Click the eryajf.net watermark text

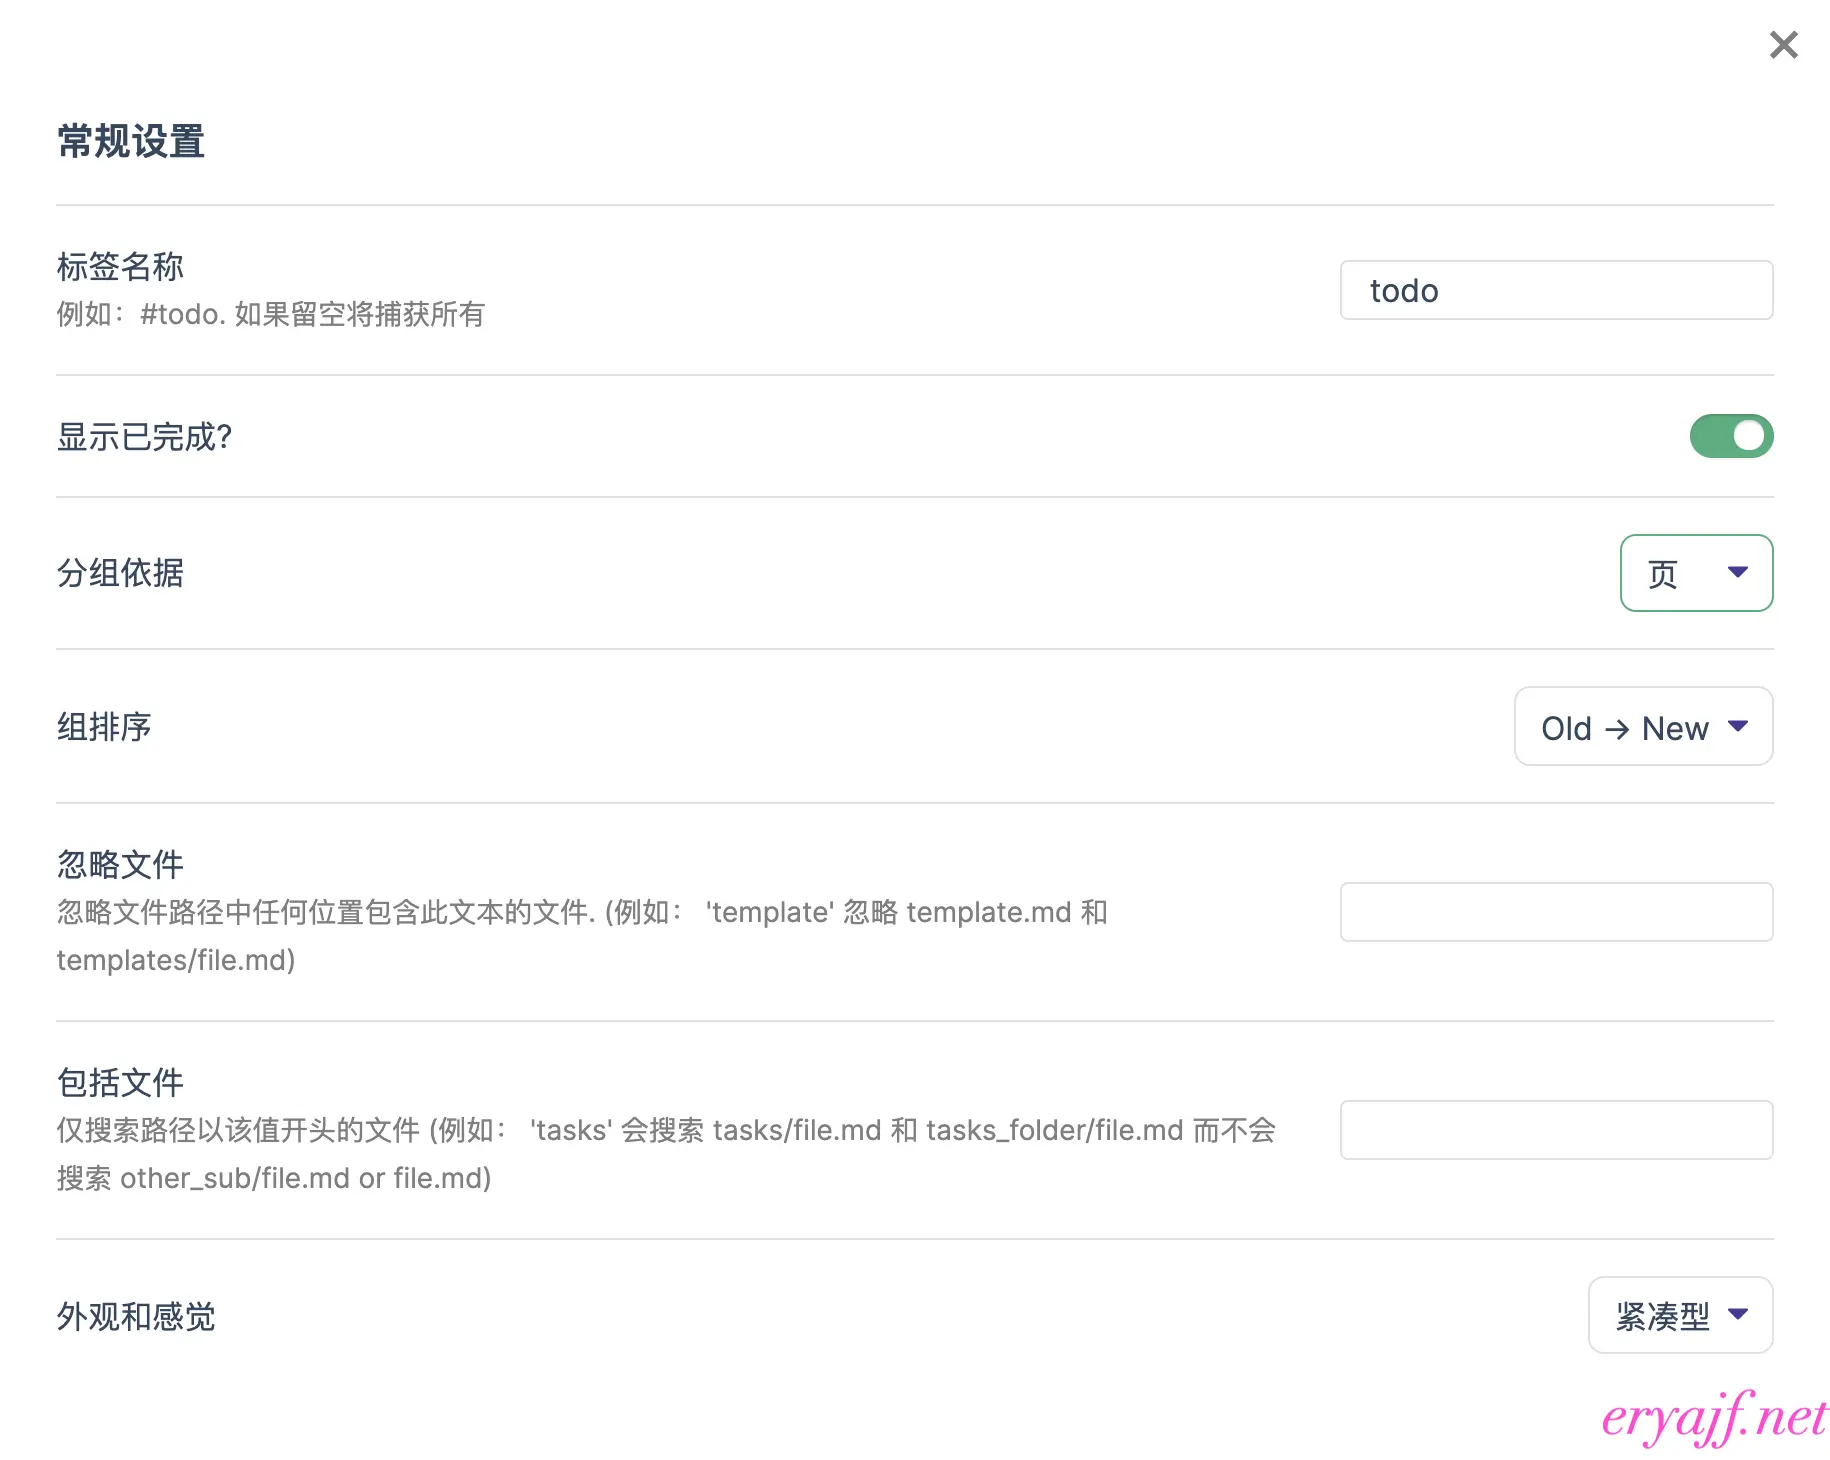click(x=1714, y=1418)
